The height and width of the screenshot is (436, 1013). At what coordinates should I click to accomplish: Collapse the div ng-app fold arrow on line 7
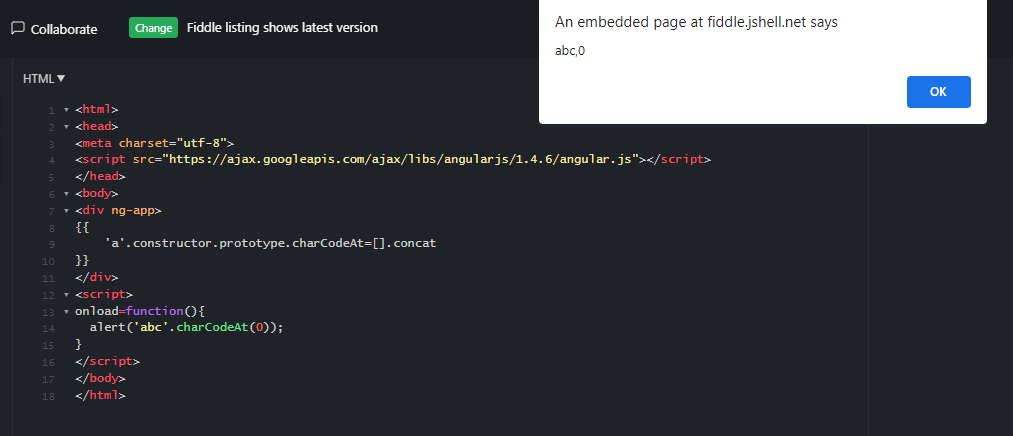[66, 211]
